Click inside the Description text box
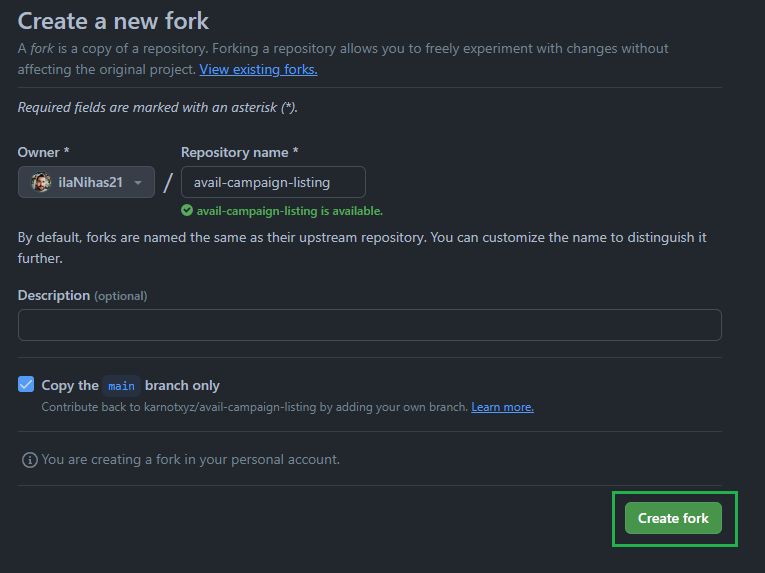The image size is (765, 573). point(370,325)
